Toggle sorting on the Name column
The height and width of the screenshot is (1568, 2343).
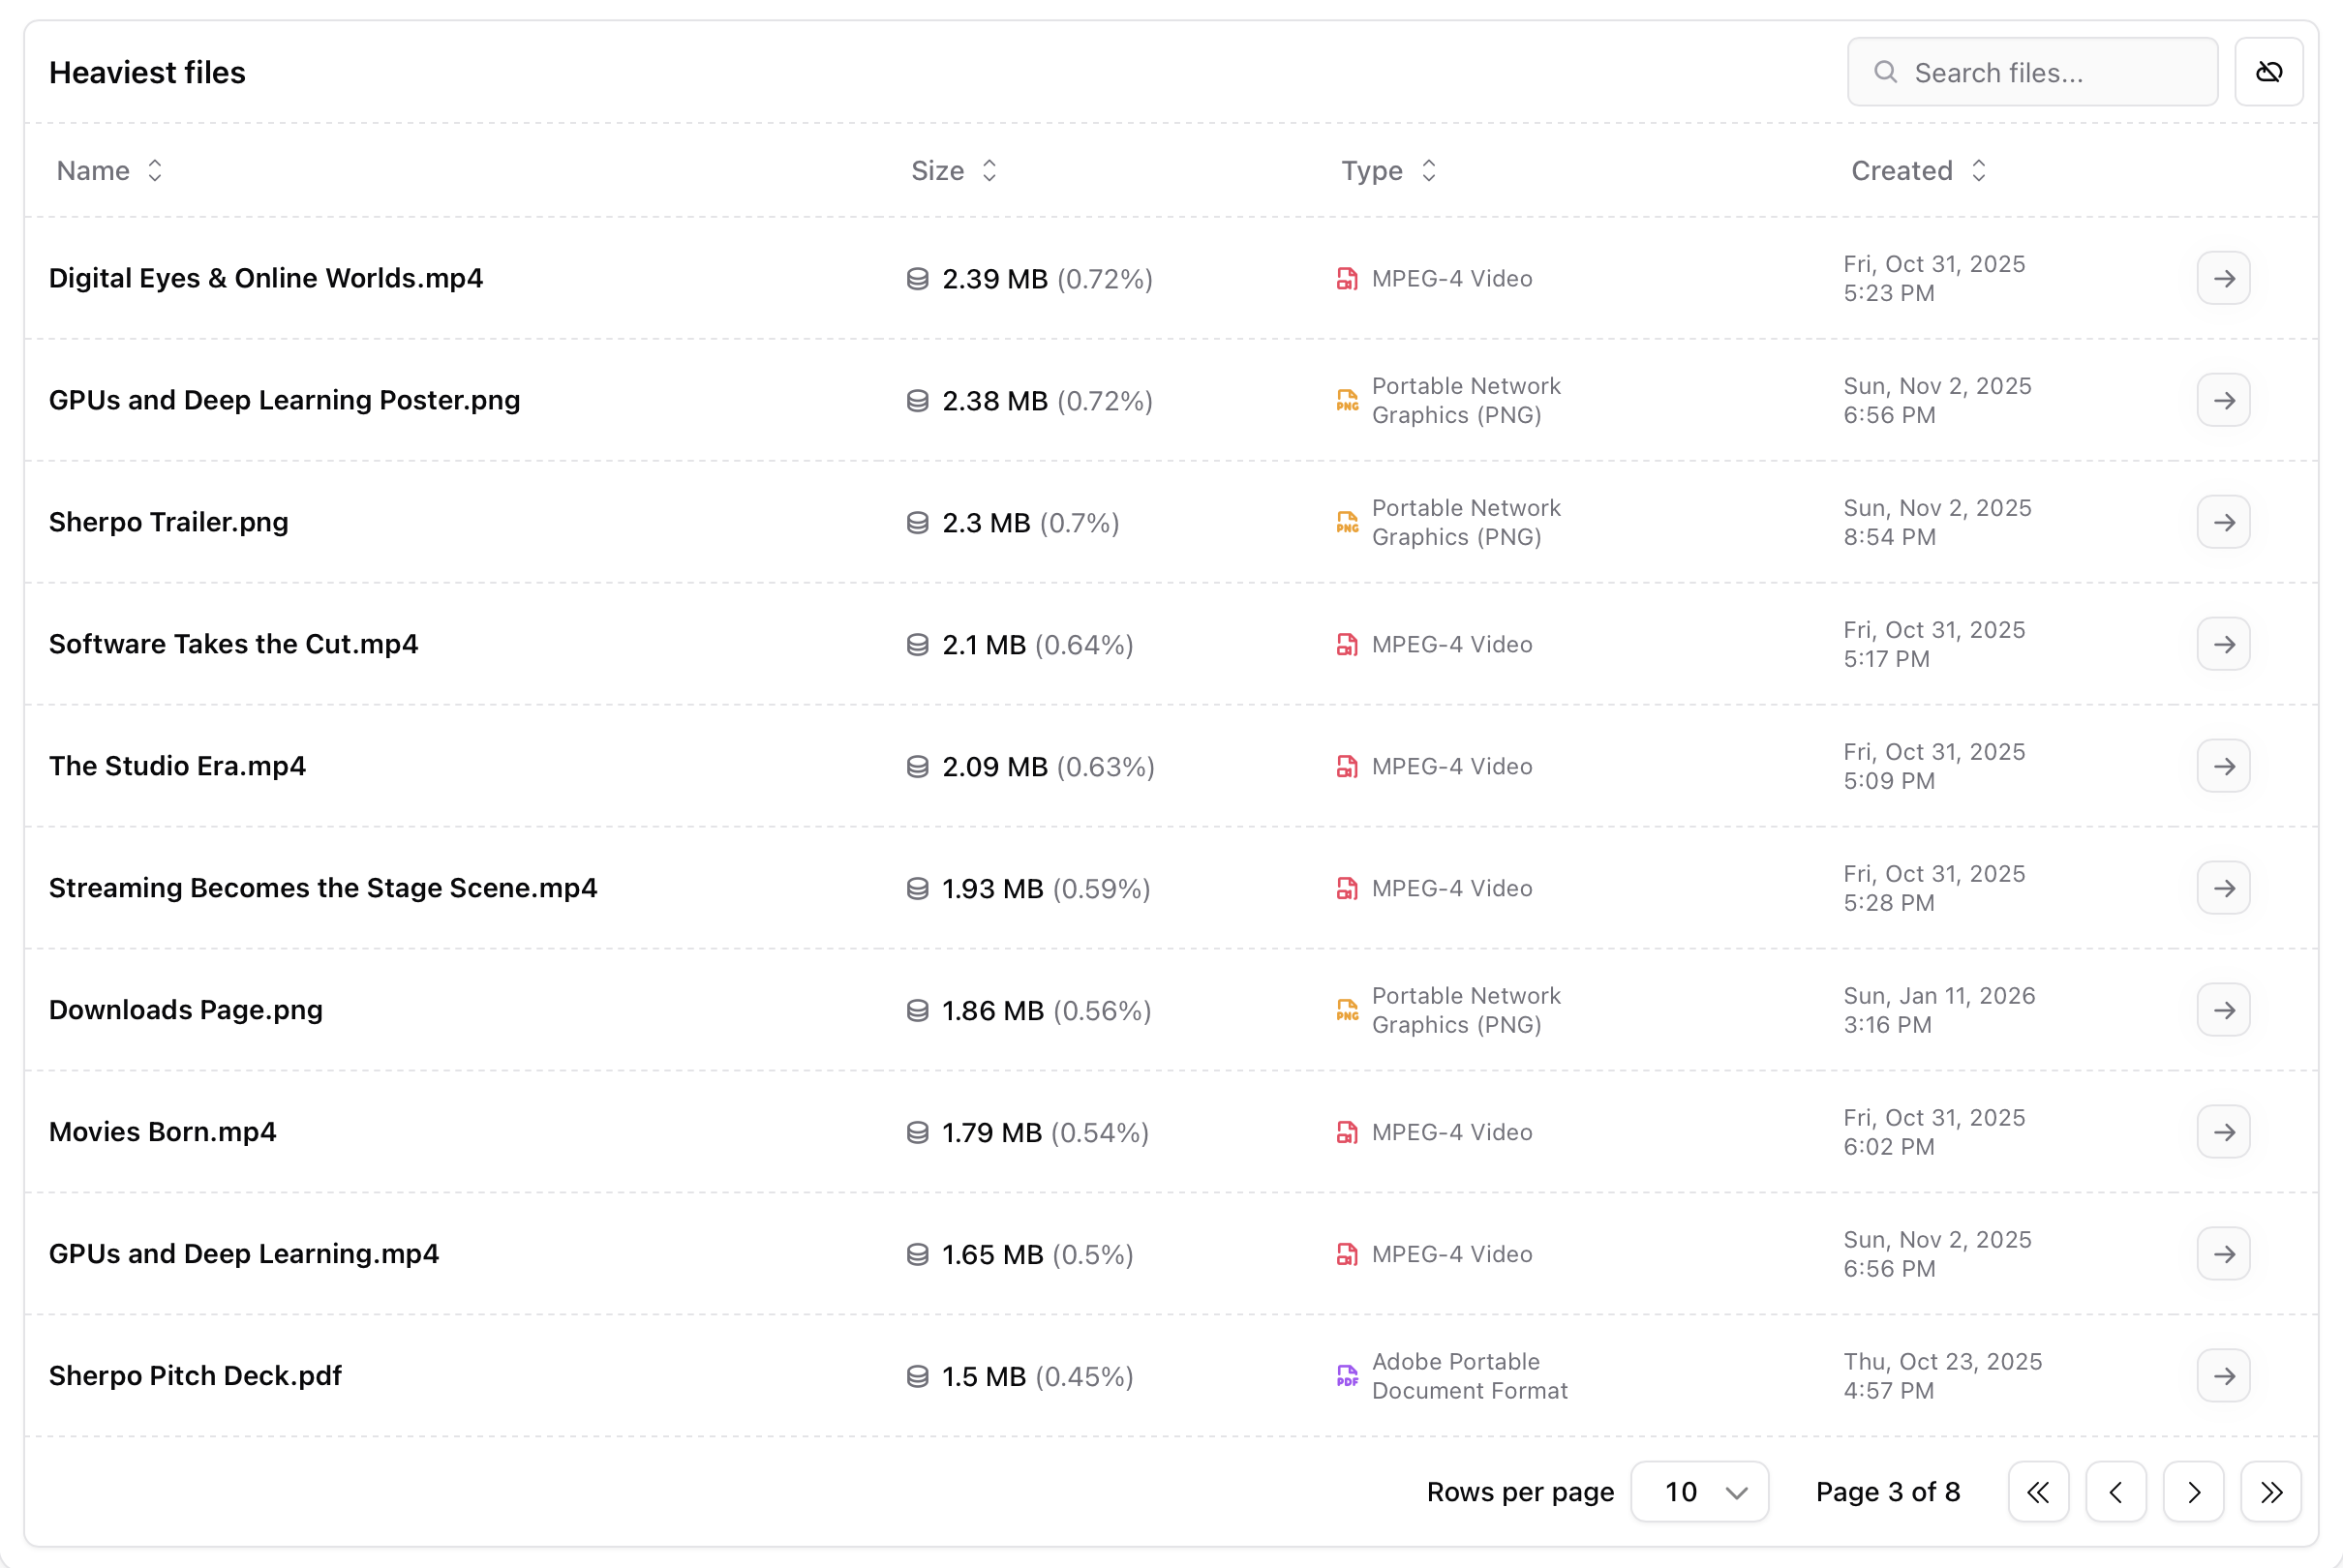[156, 170]
